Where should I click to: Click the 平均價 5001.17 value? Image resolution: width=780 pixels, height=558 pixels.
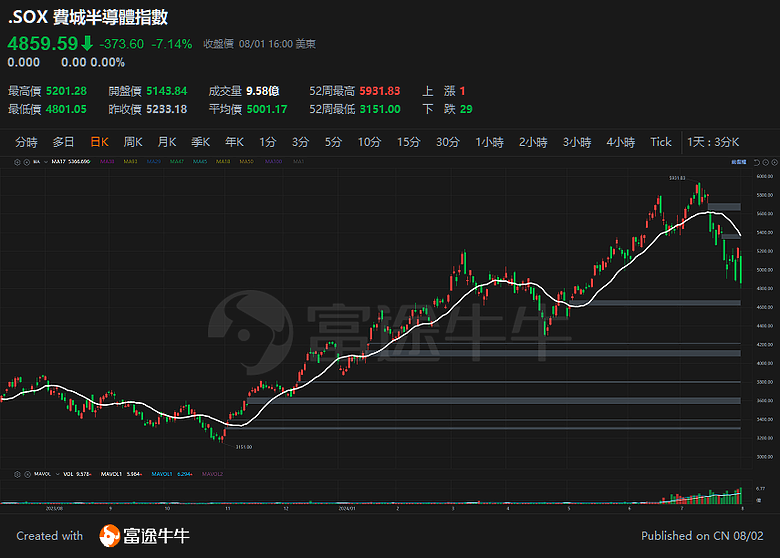click(x=267, y=109)
